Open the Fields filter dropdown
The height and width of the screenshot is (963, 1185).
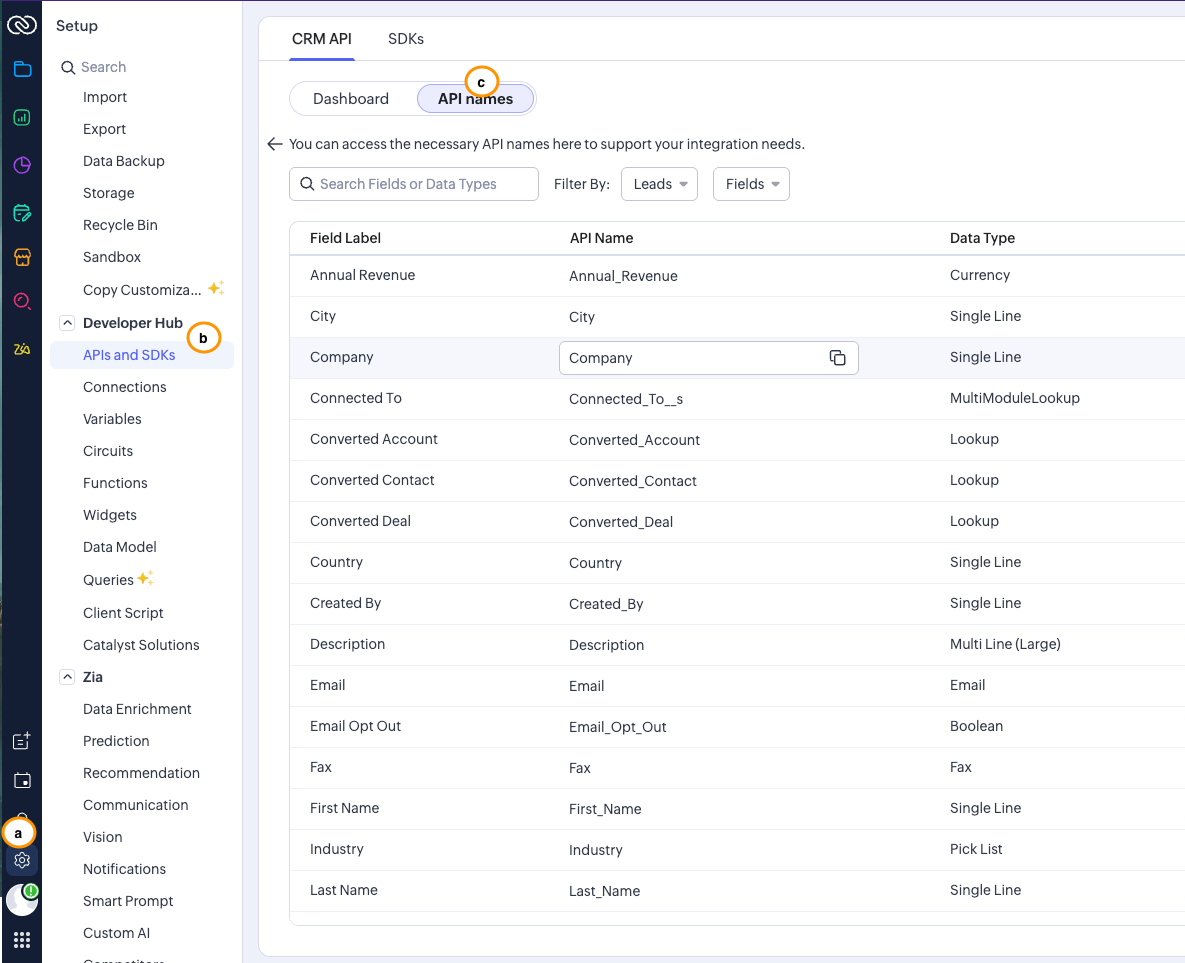pos(751,184)
